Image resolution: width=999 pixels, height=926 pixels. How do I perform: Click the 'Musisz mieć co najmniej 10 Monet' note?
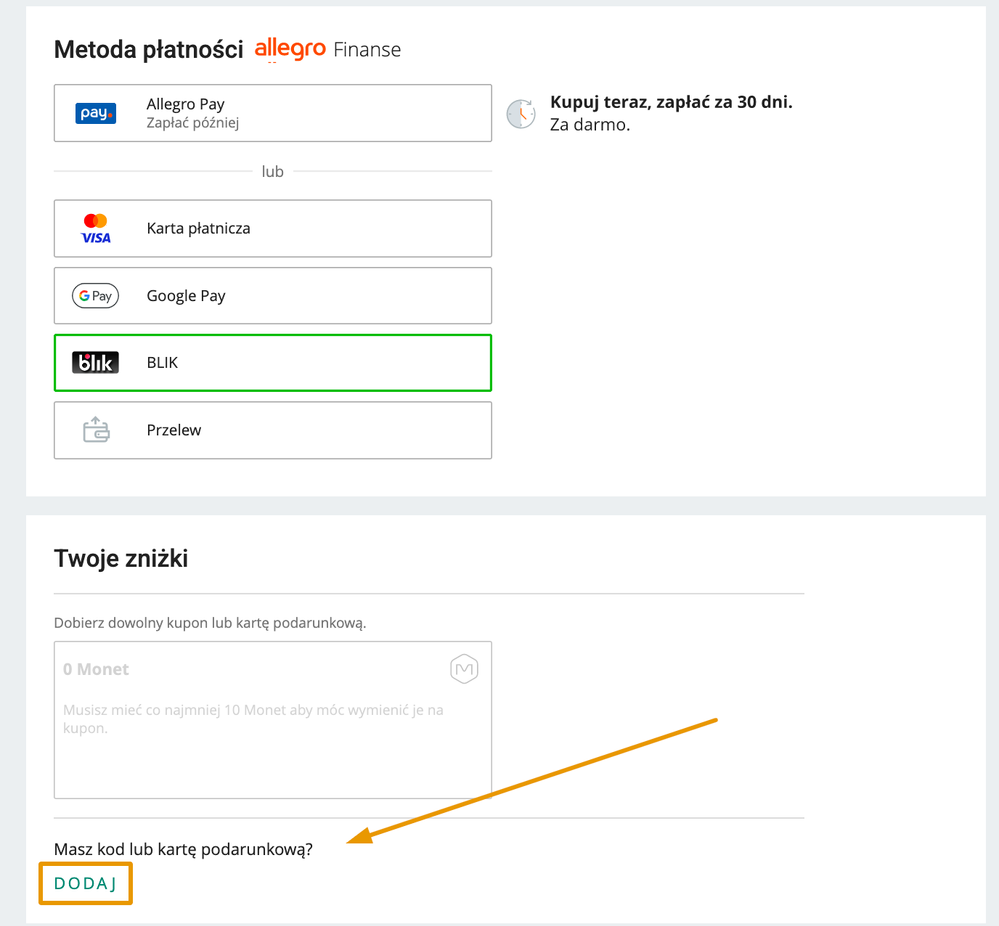click(x=253, y=719)
